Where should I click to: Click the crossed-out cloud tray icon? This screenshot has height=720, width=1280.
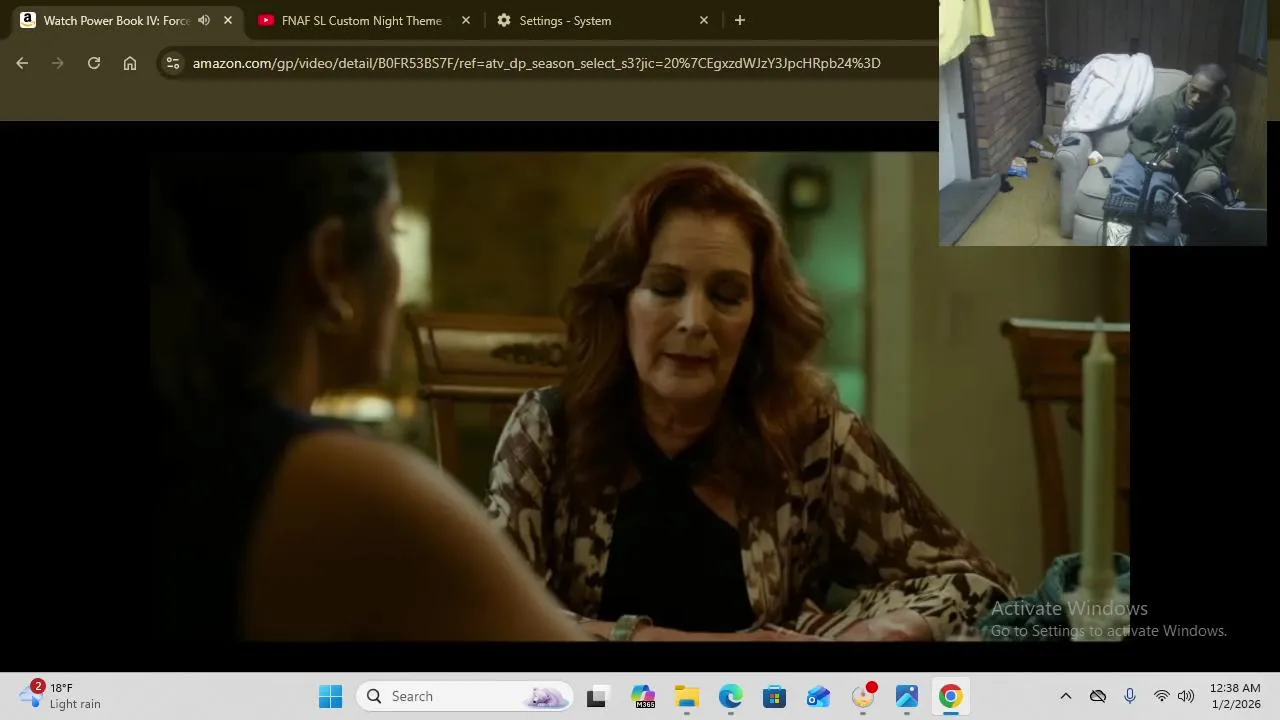coord(1098,696)
